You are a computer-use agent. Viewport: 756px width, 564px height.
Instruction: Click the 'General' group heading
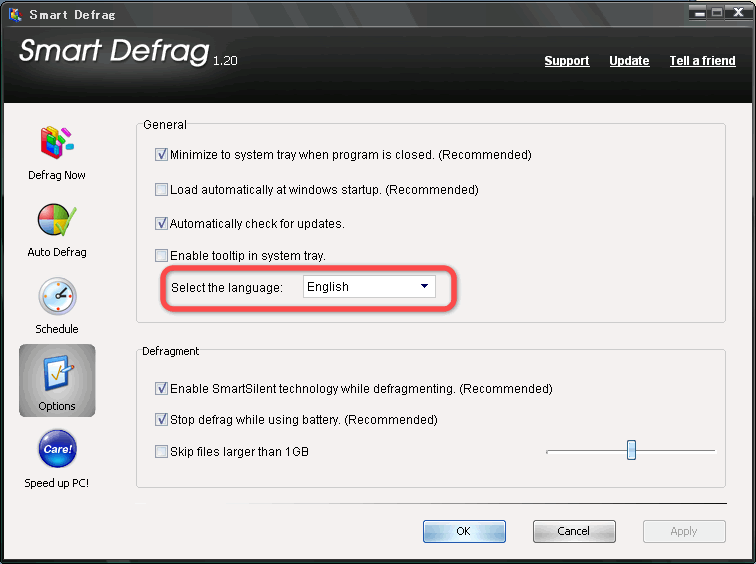click(x=165, y=125)
